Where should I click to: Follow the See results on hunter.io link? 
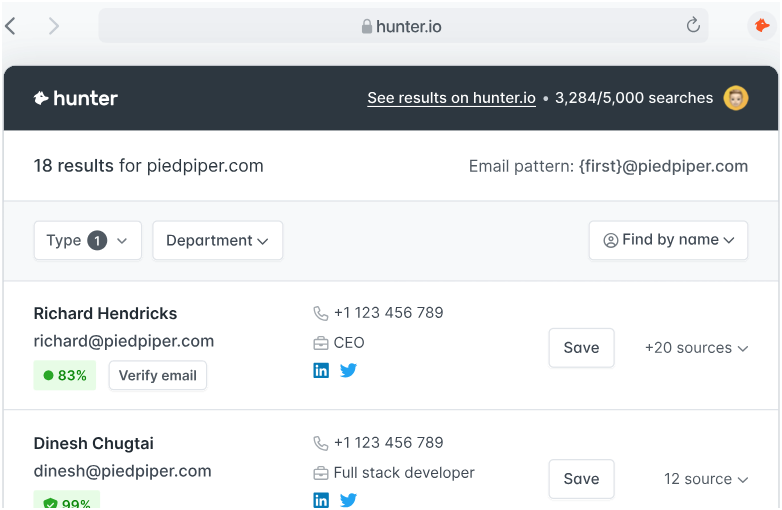[451, 98]
